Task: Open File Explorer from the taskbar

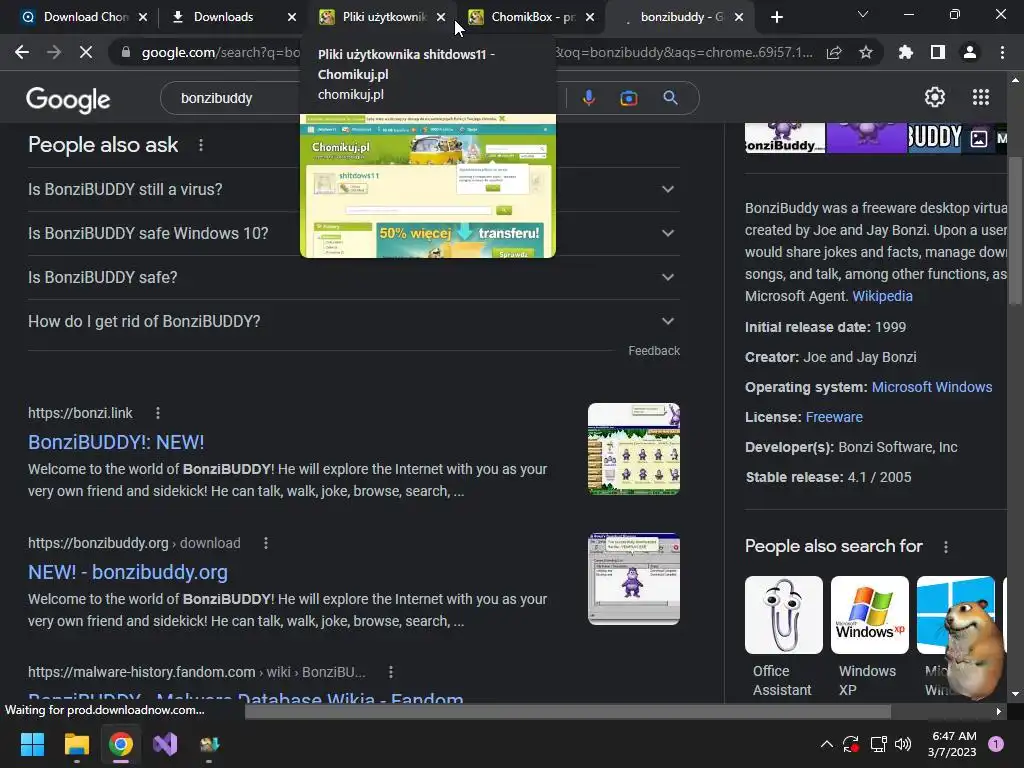Action: (x=76, y=744)
